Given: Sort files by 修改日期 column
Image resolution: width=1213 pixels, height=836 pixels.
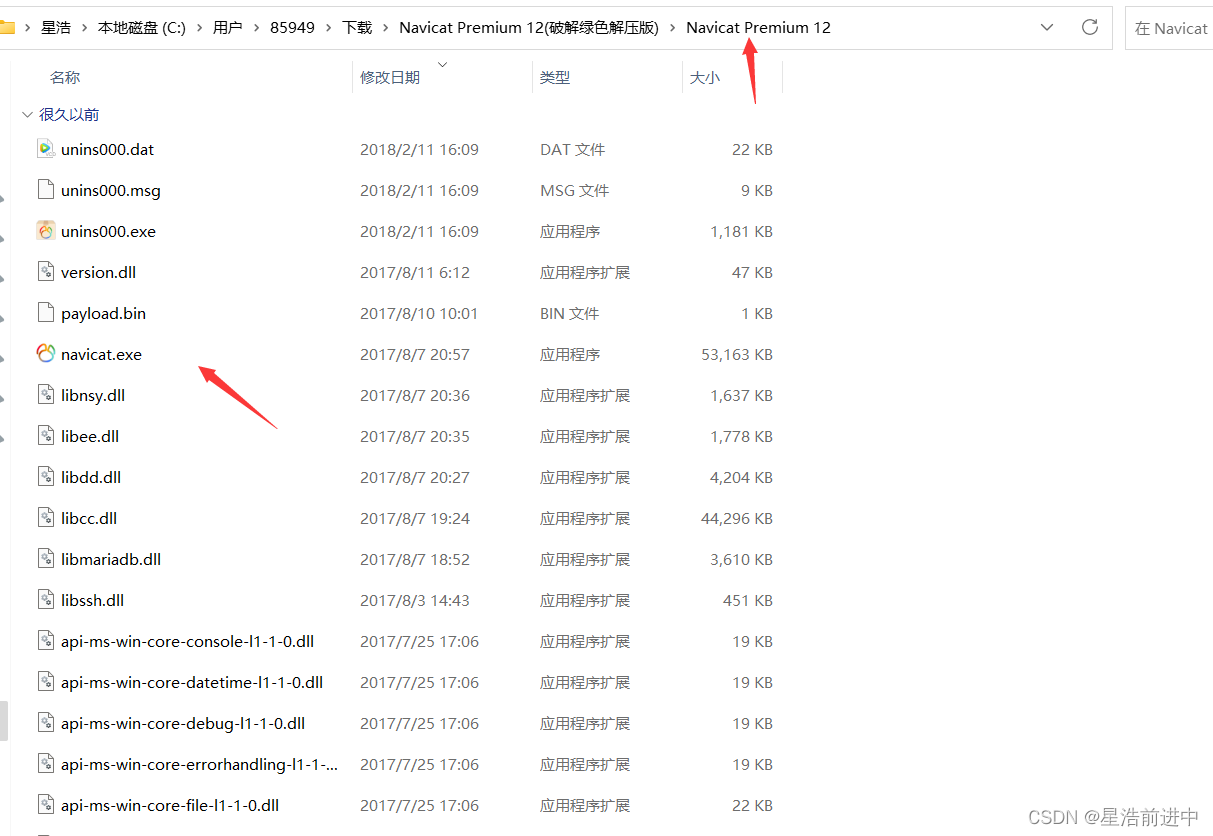Looking at the screenshot, I should pos(390,77).
